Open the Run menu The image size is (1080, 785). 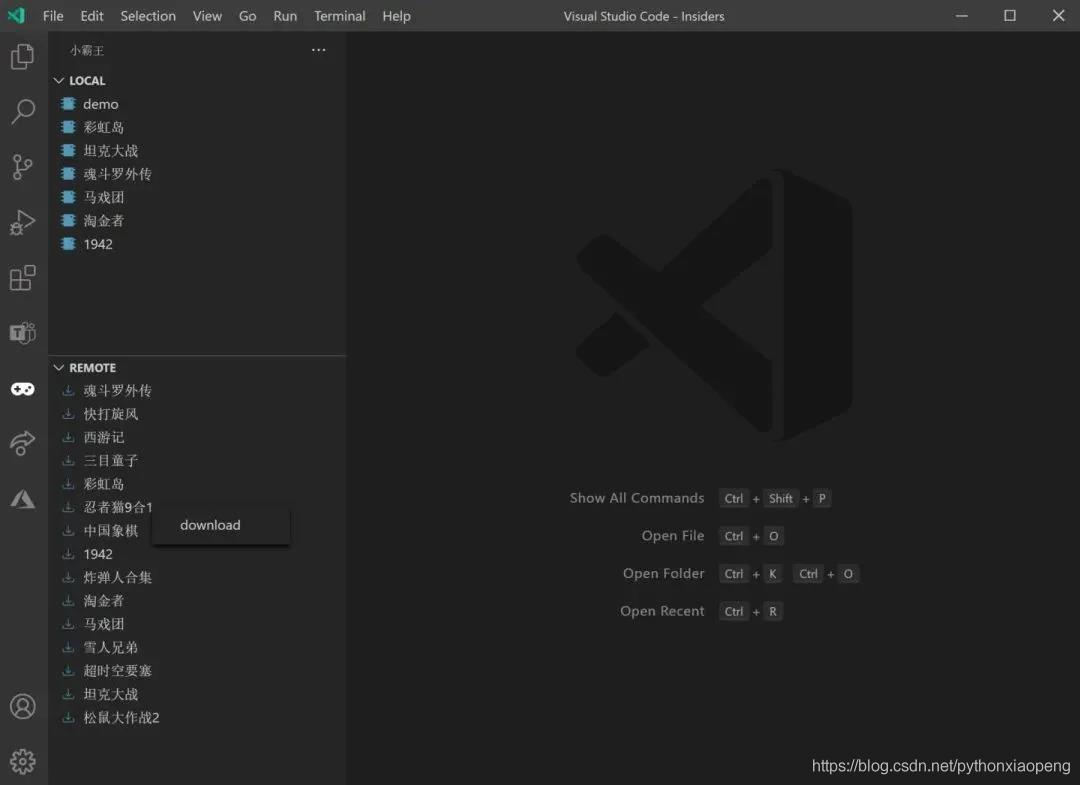[x=285, y=16]
